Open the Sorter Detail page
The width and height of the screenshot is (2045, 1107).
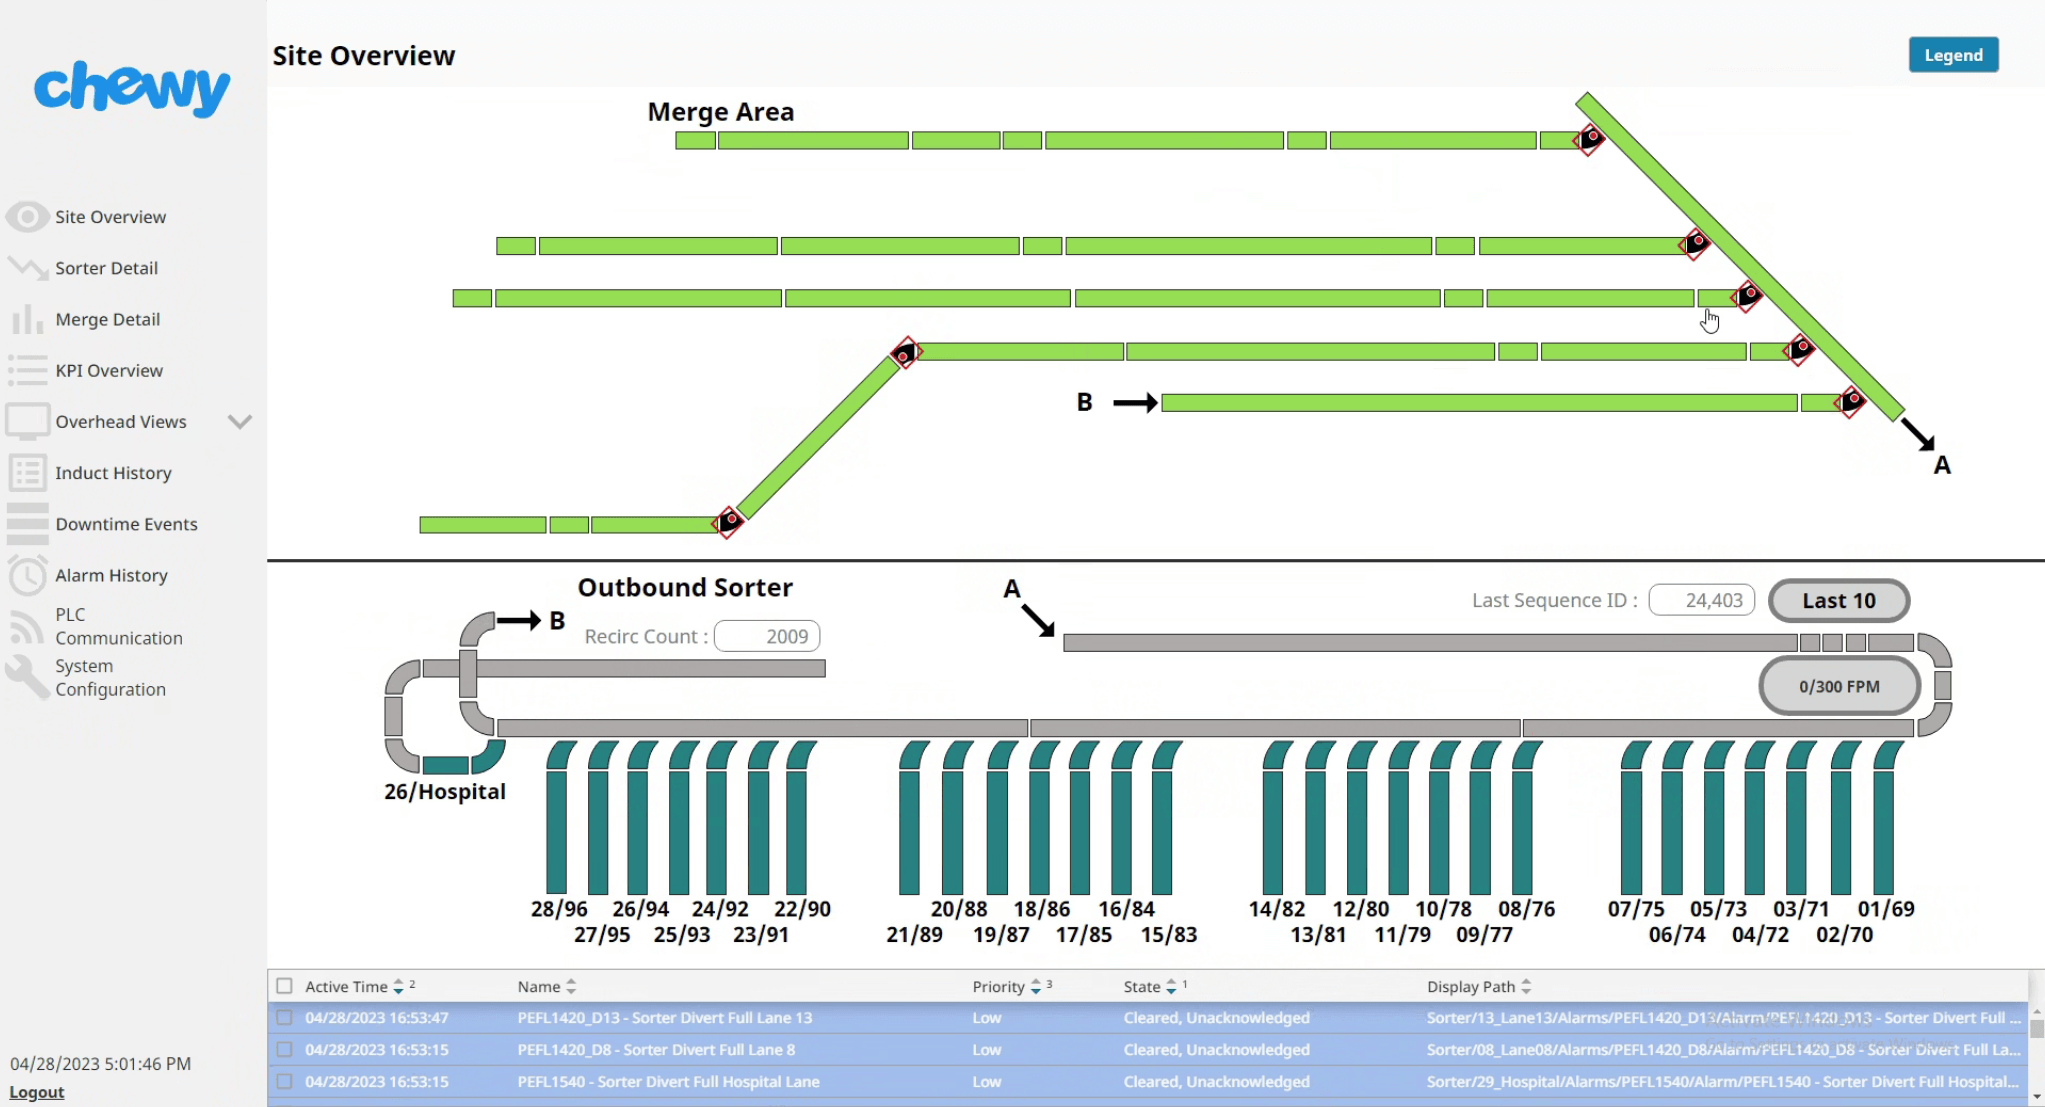click(106, 268)
